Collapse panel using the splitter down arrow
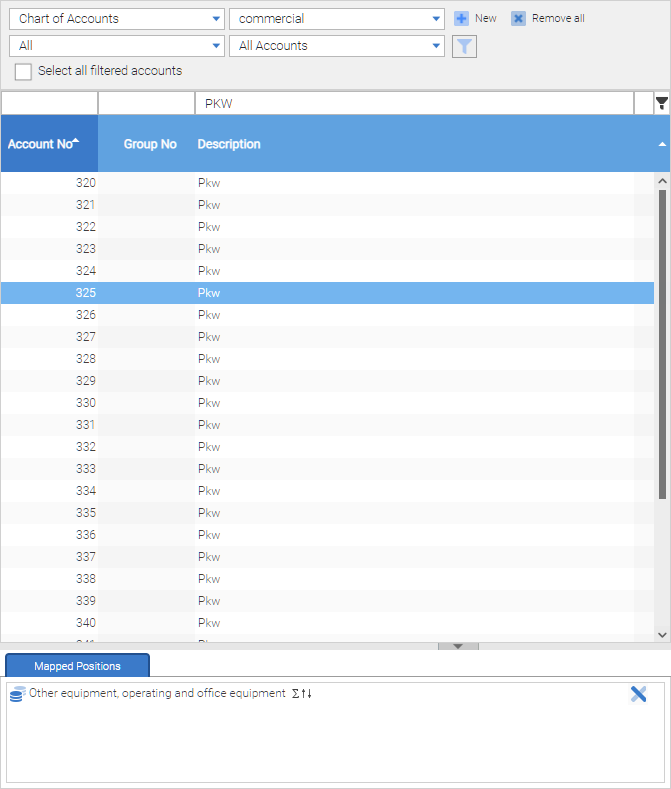This screenshot has height=789, width=671. point(458,646)
